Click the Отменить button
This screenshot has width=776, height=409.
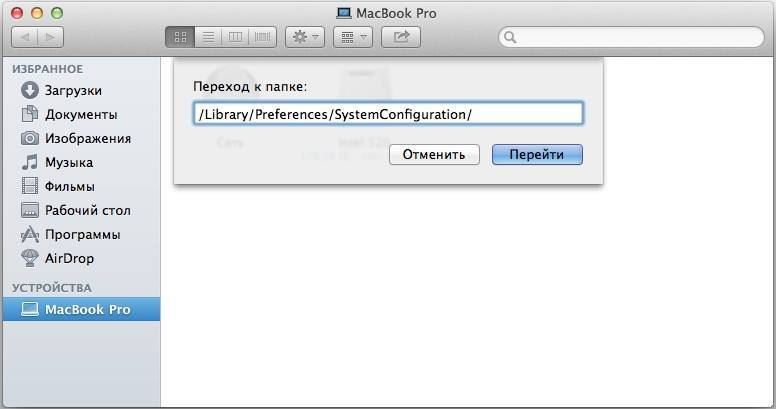pyautogui.click(x=434, y=154)
